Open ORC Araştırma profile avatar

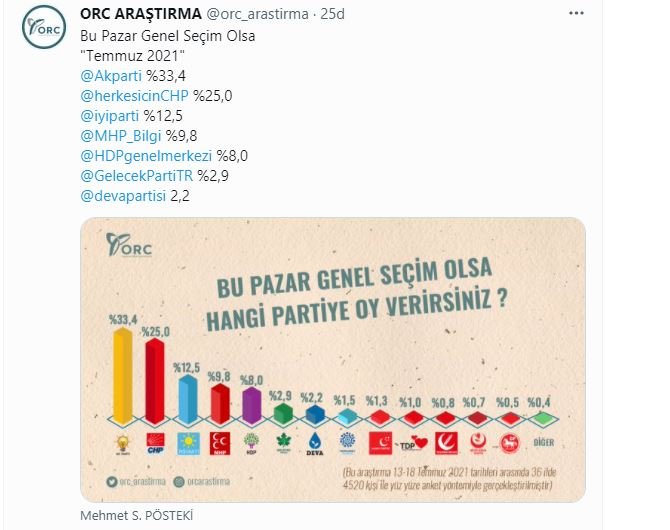[44, 27]
